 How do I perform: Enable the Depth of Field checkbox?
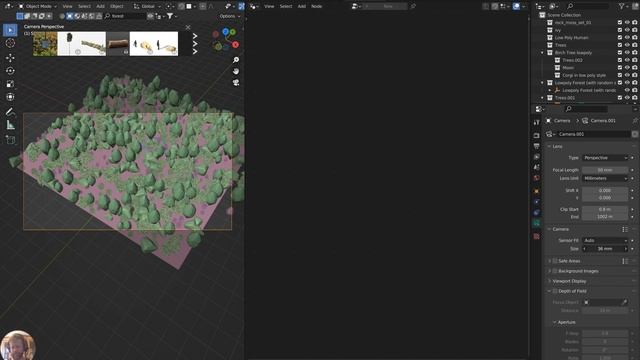(x=555, y=291)
